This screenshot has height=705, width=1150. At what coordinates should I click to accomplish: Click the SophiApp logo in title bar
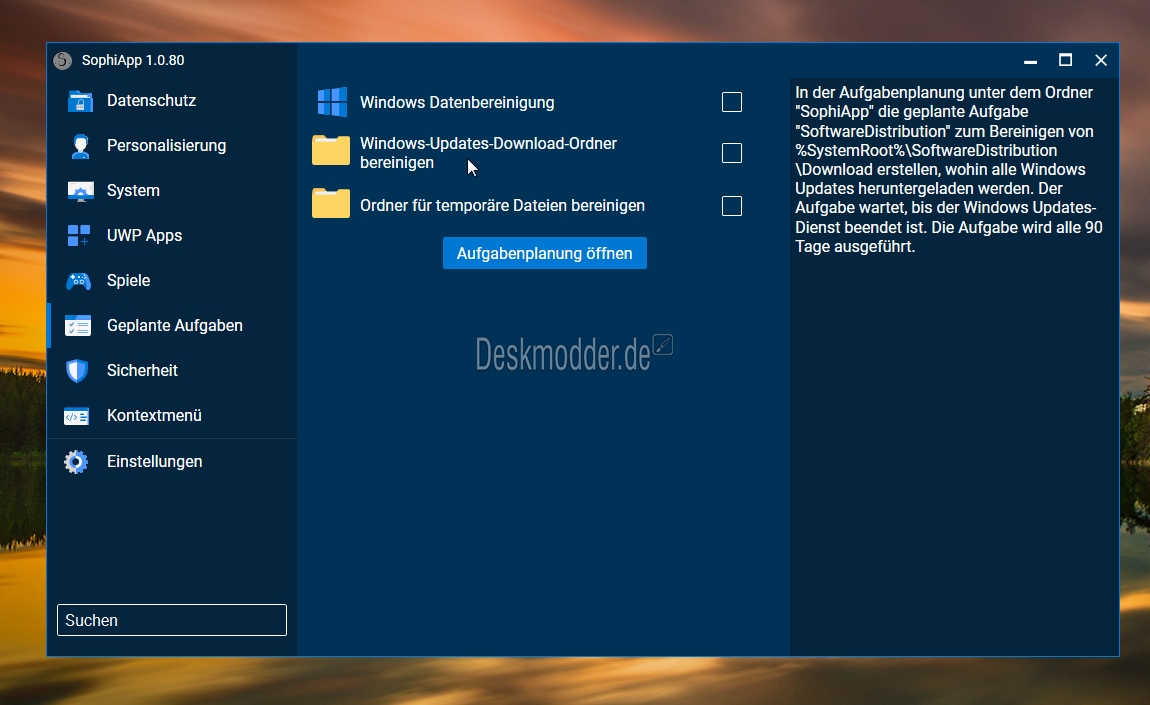(x=62, y=60)
